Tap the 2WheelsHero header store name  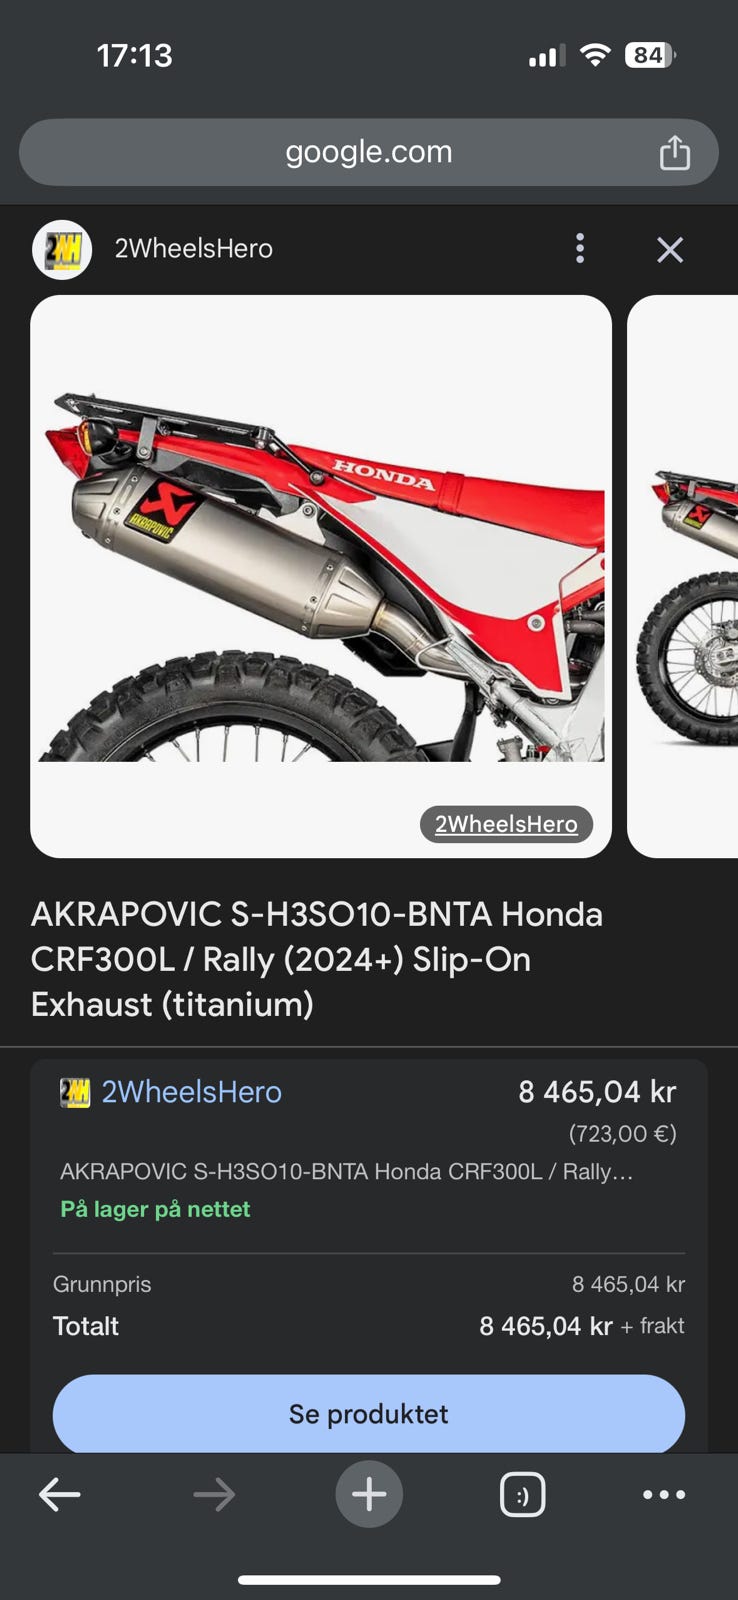194,249
